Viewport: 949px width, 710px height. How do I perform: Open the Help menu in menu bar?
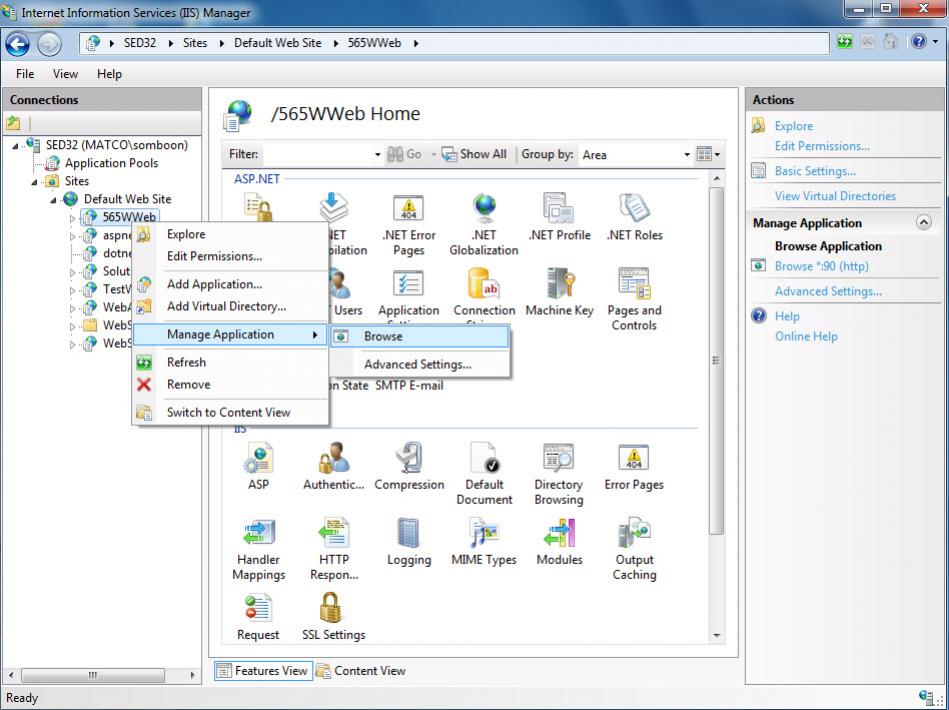(109, 74)
